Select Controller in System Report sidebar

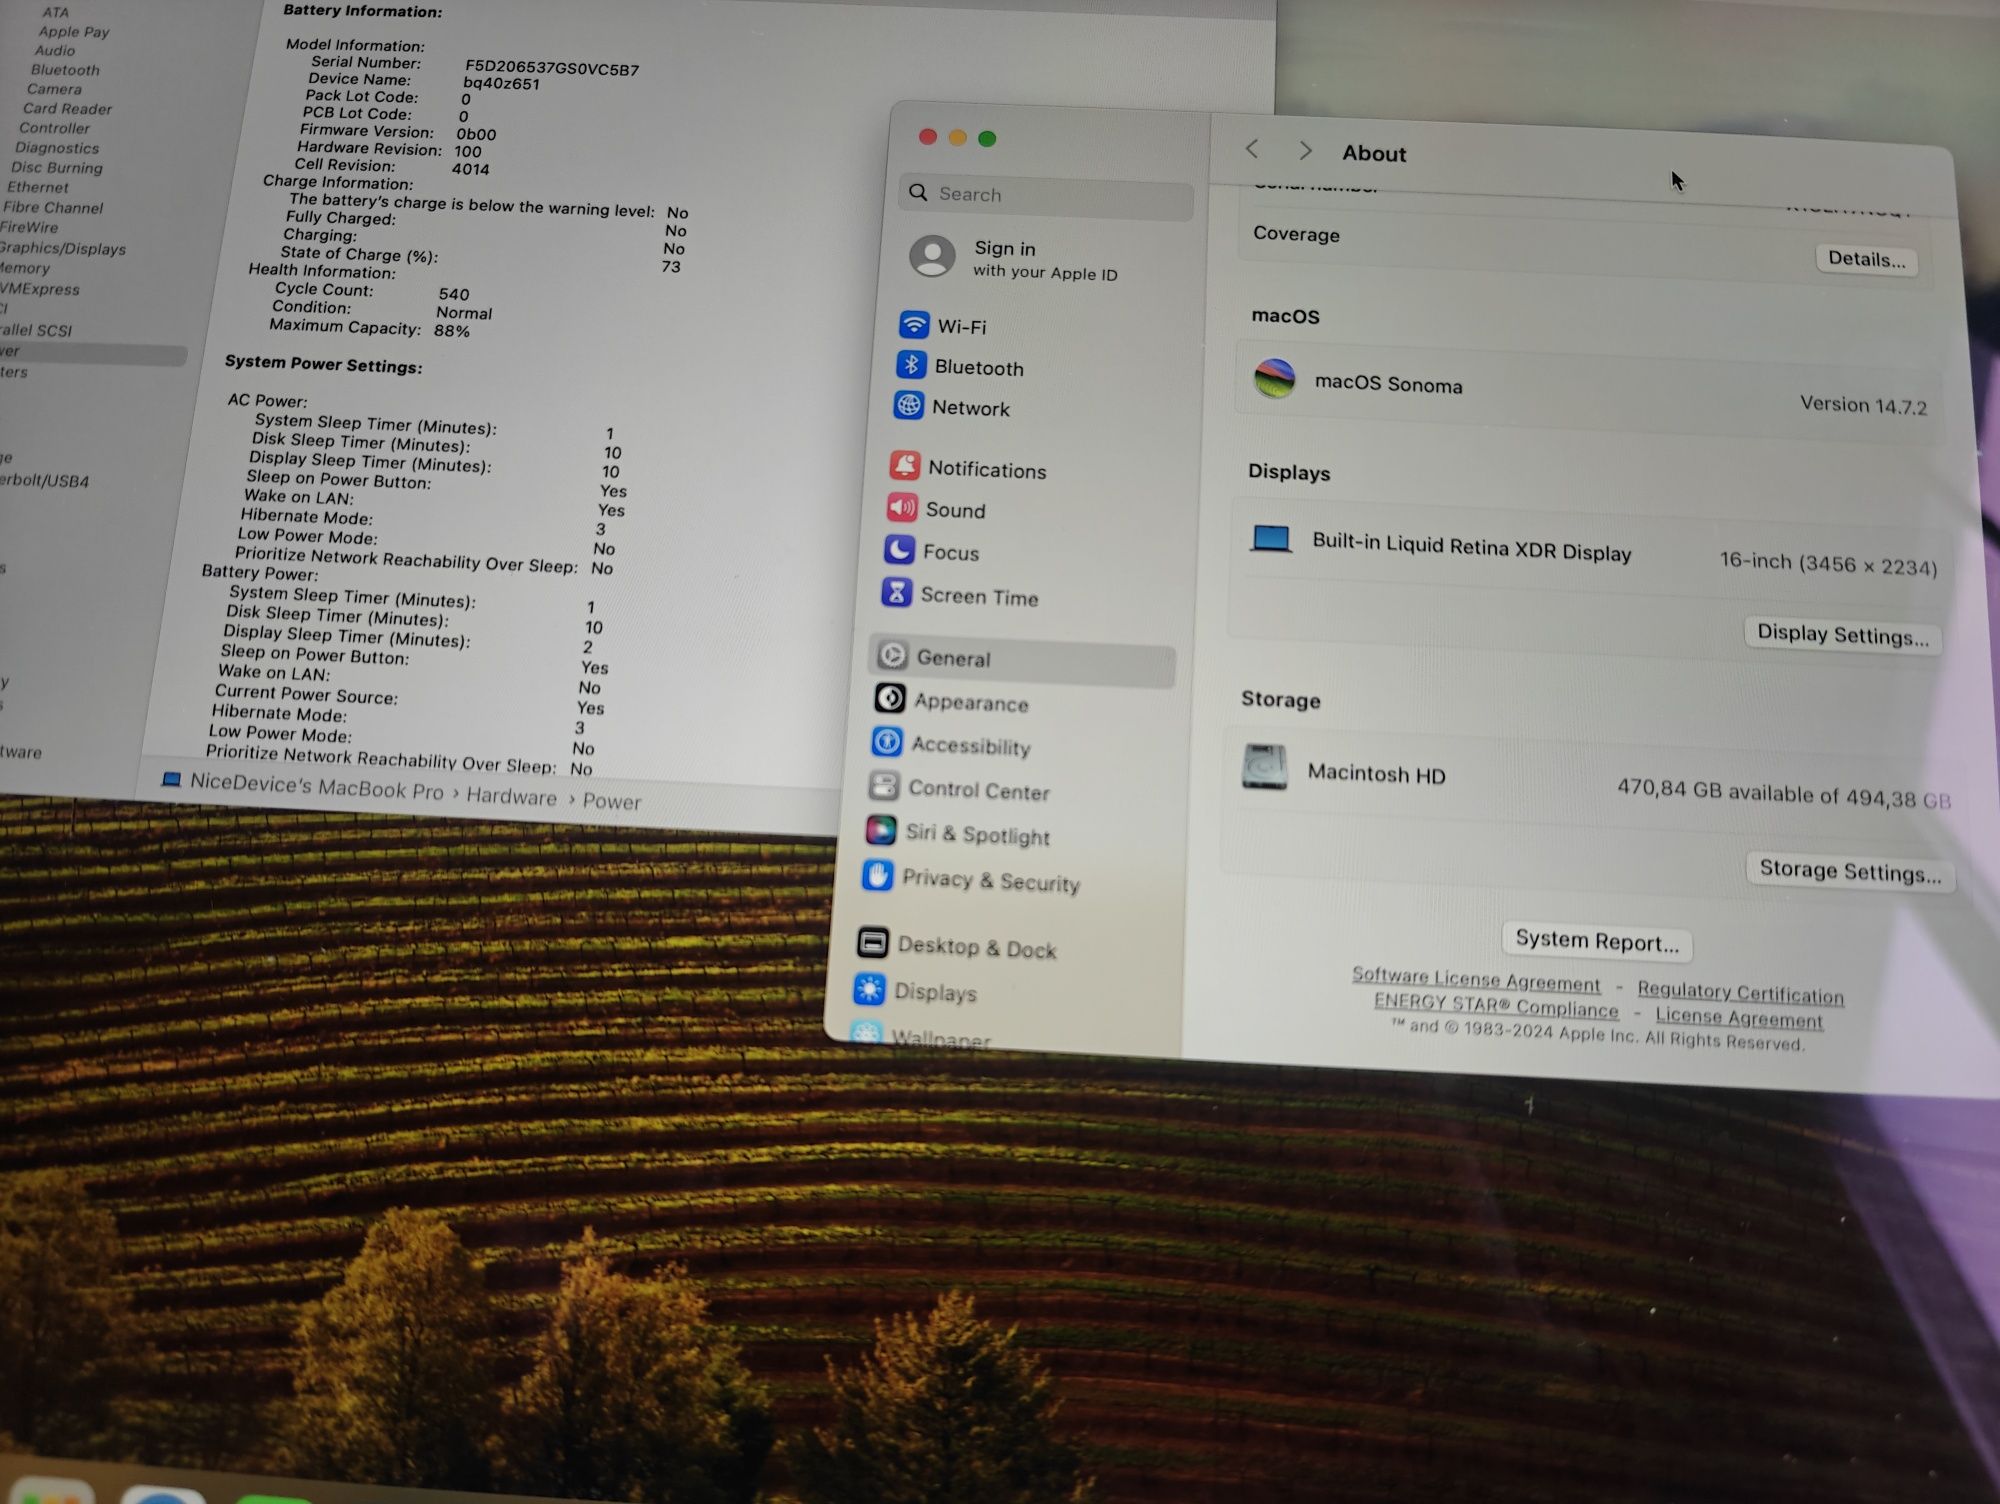[x=54, y=127]
